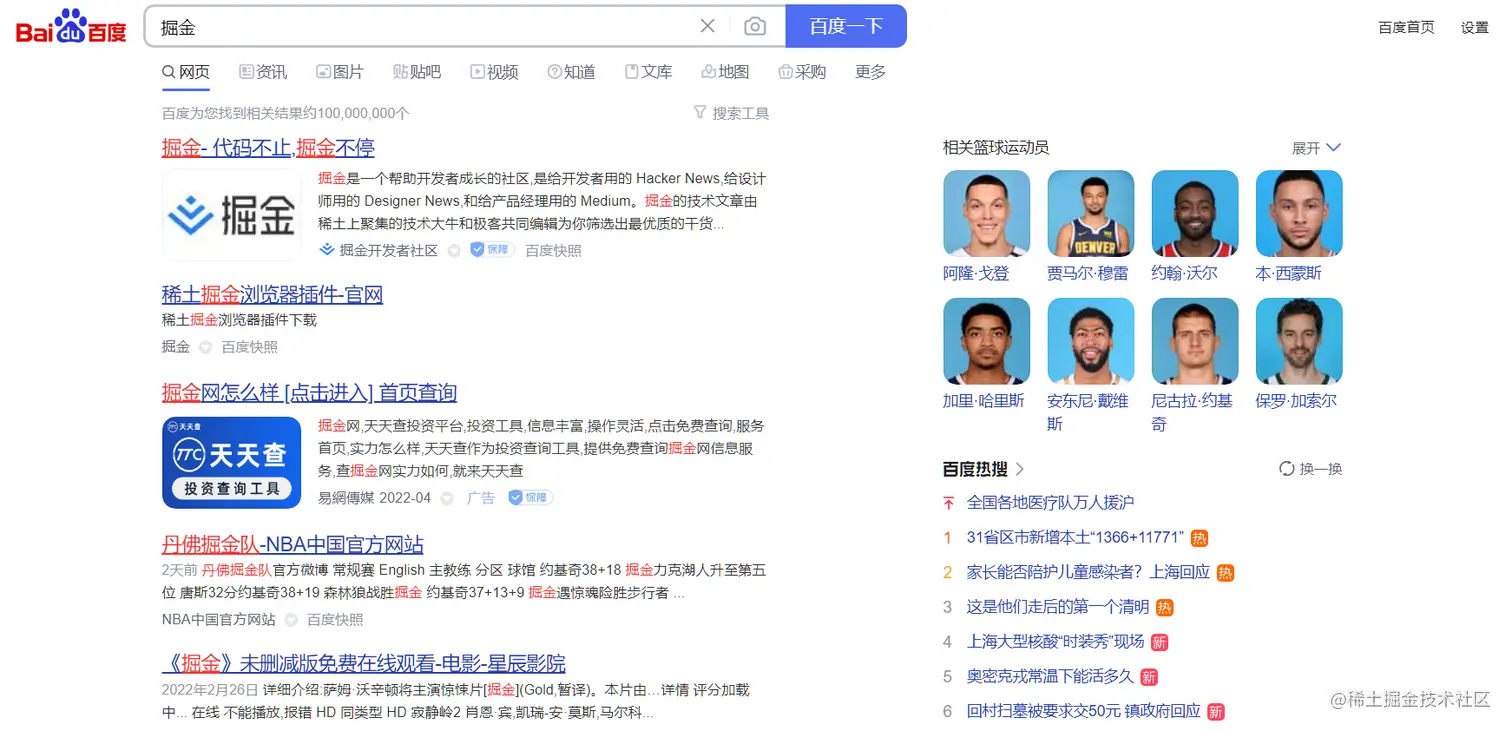Switch to the 资讯 tab
Viewport: 1512px width, 731px height.
click(x=263, y=72)
